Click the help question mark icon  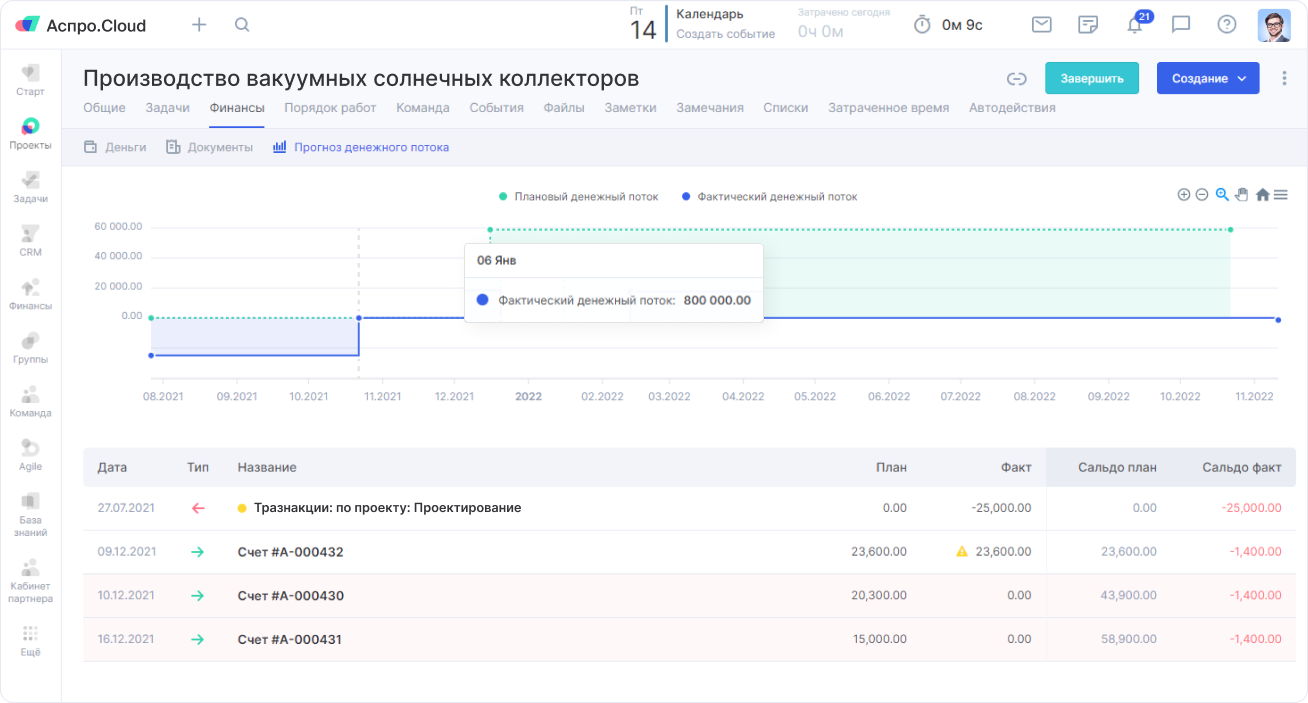[x=1226, y=25]
